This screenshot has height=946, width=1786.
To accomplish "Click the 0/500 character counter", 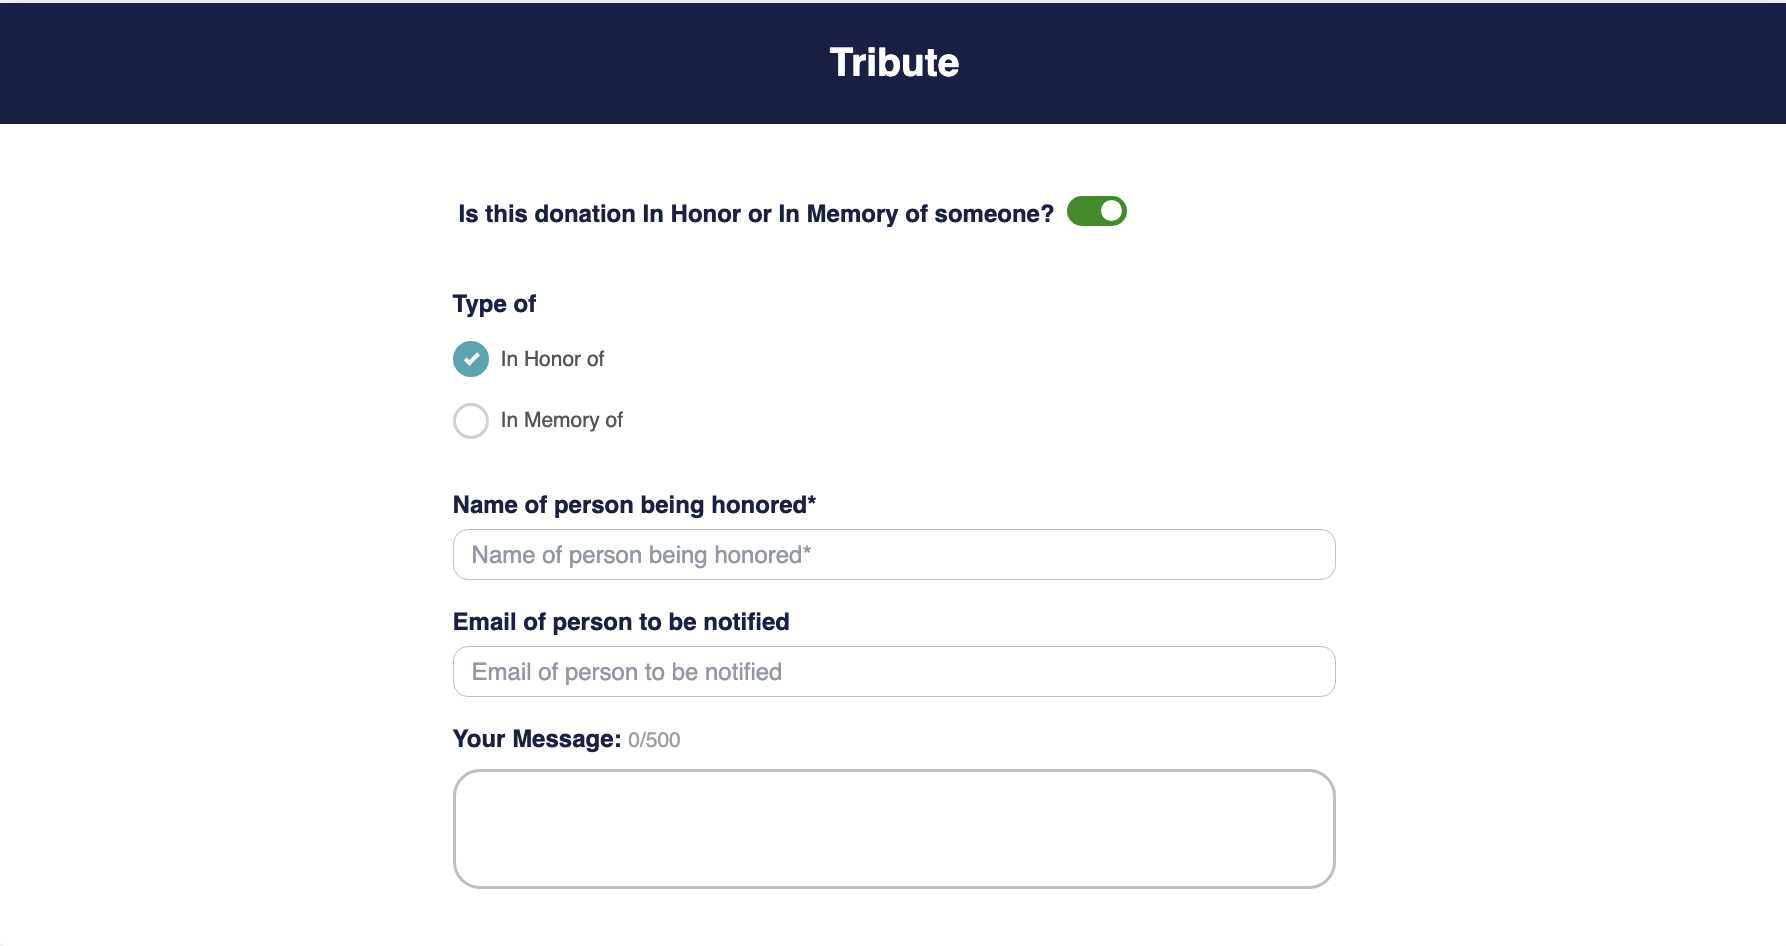I will [654, 740].
